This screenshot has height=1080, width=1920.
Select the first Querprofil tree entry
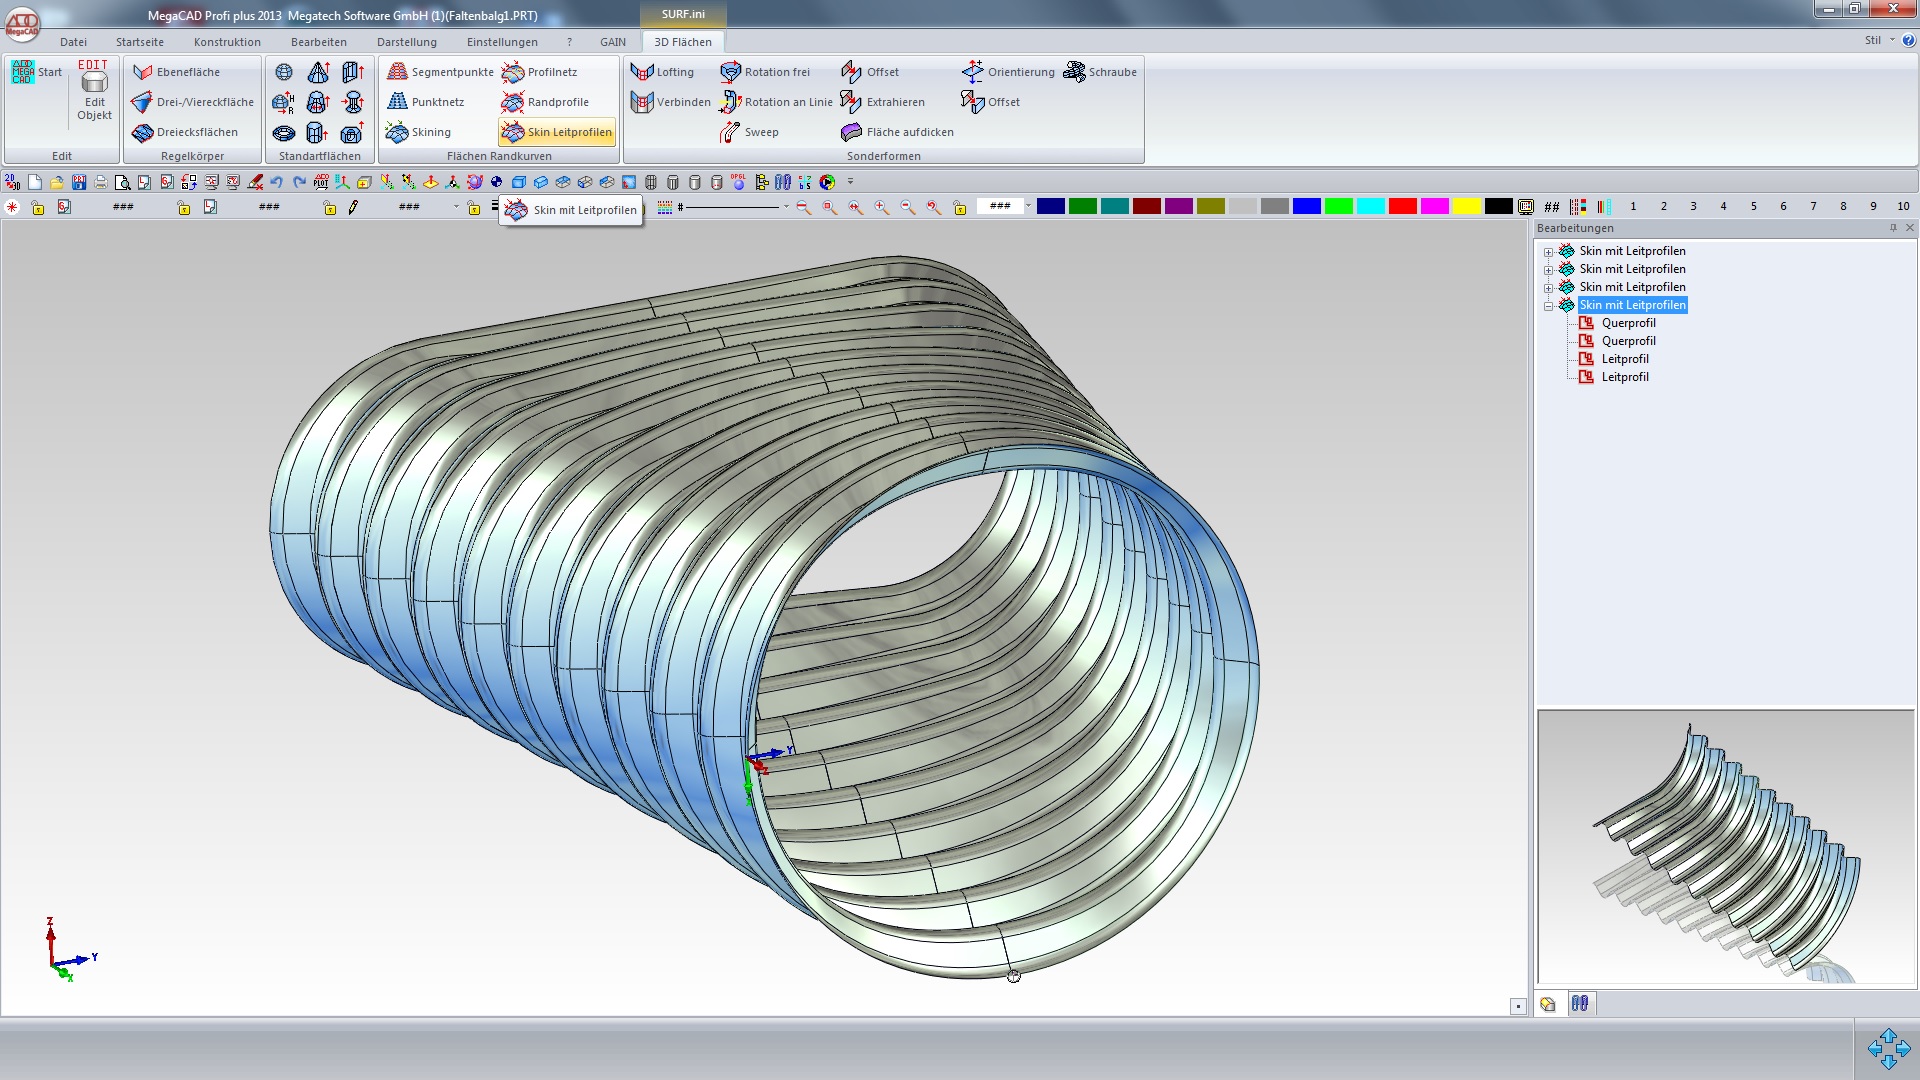click(x=1628, y=323)
